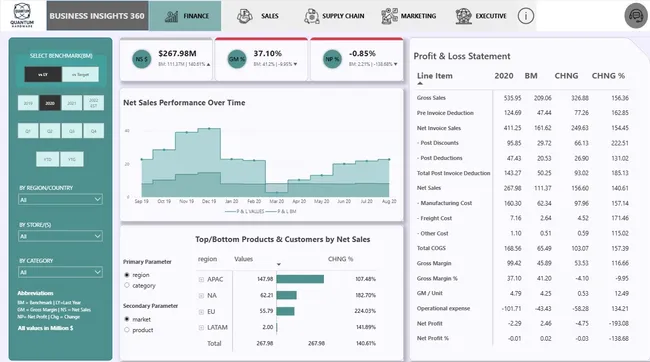Select the category primary parameter radio
The height and width of the screenshot is (362, 650).
(x=127, y=285)
